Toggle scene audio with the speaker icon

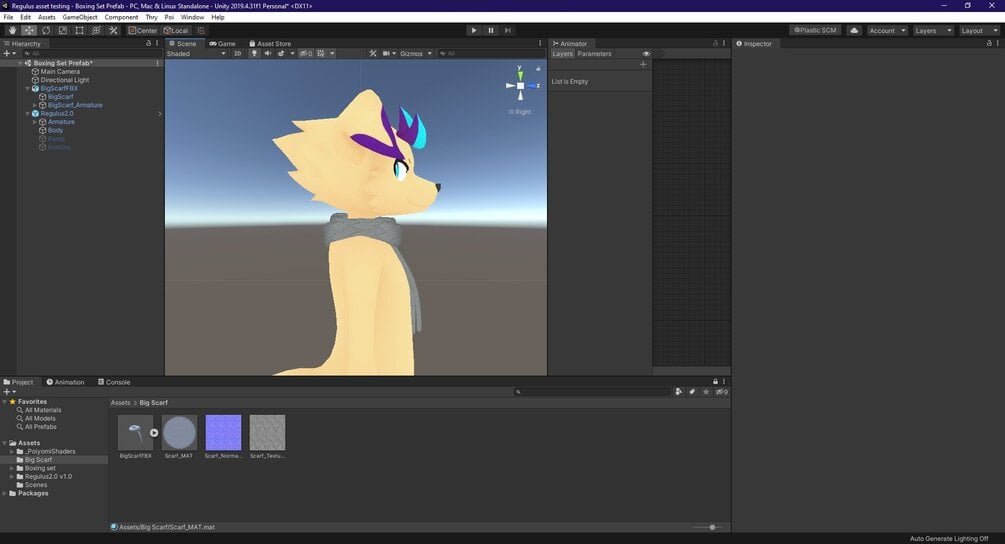click(267, 54)
